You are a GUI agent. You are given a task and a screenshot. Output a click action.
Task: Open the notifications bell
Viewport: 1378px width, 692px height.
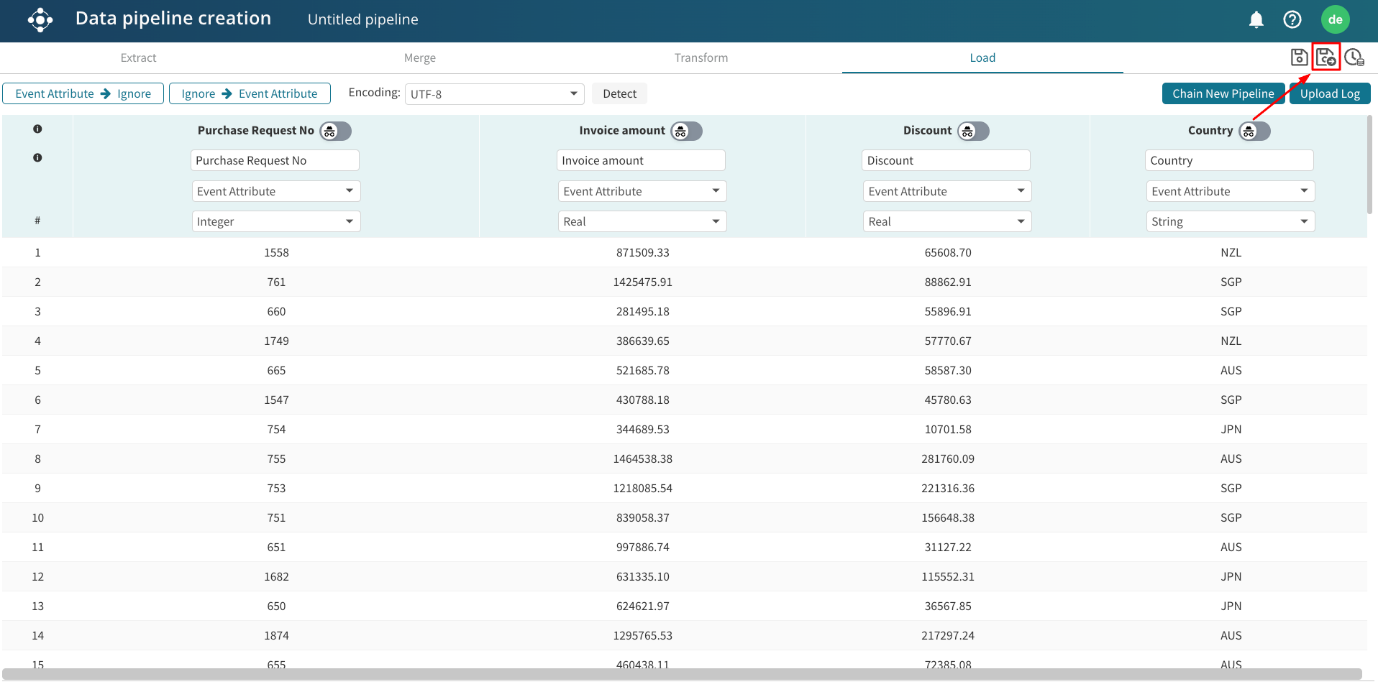click(1256, 20)
